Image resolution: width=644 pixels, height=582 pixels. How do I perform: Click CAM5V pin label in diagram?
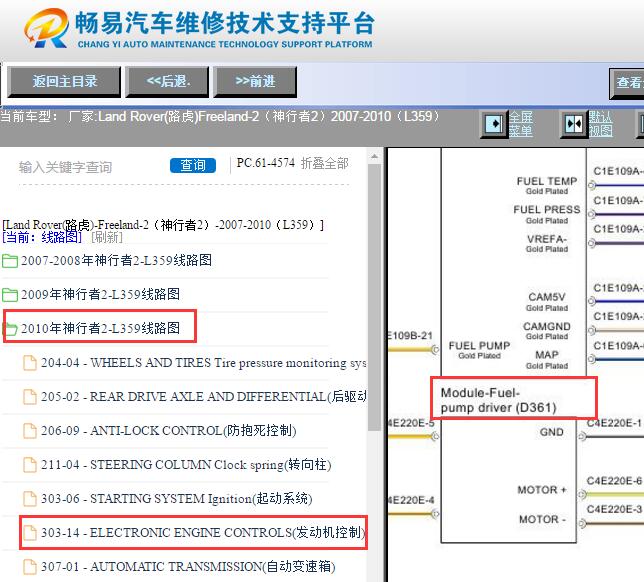pyautogui.click(x=547, y=297)
